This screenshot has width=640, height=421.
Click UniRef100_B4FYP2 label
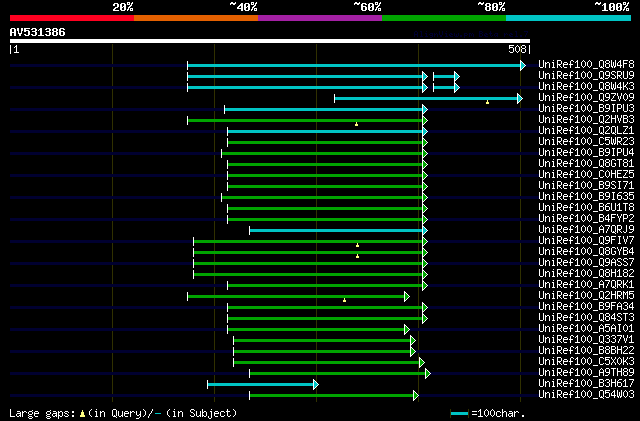(x=586, y=219)
